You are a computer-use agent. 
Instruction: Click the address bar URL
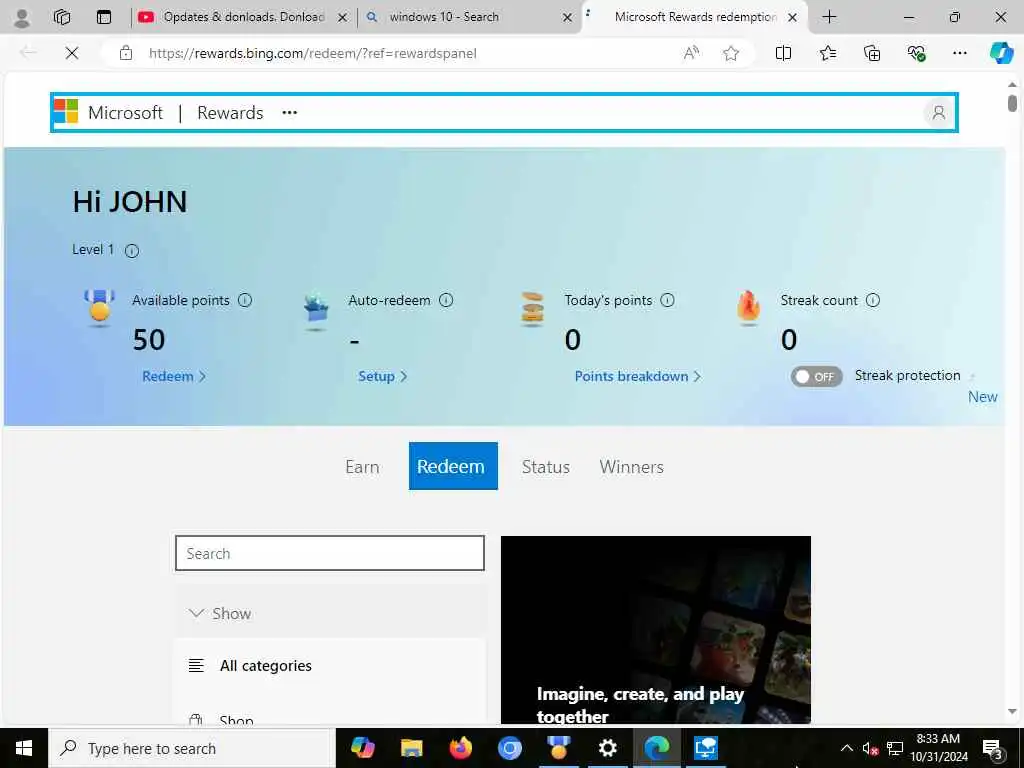pyautogui.click(x=312, y=54)
